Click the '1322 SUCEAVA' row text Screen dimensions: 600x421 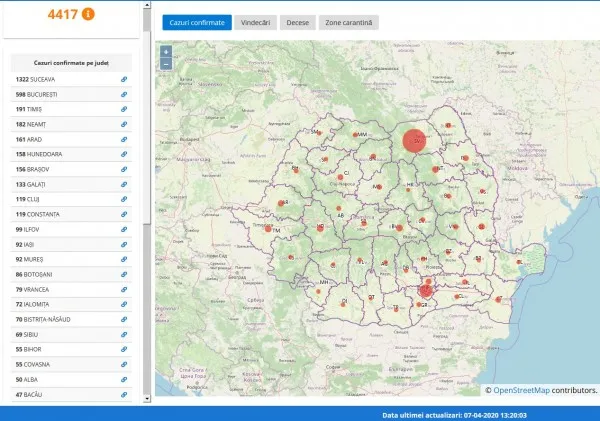[35, 79]
